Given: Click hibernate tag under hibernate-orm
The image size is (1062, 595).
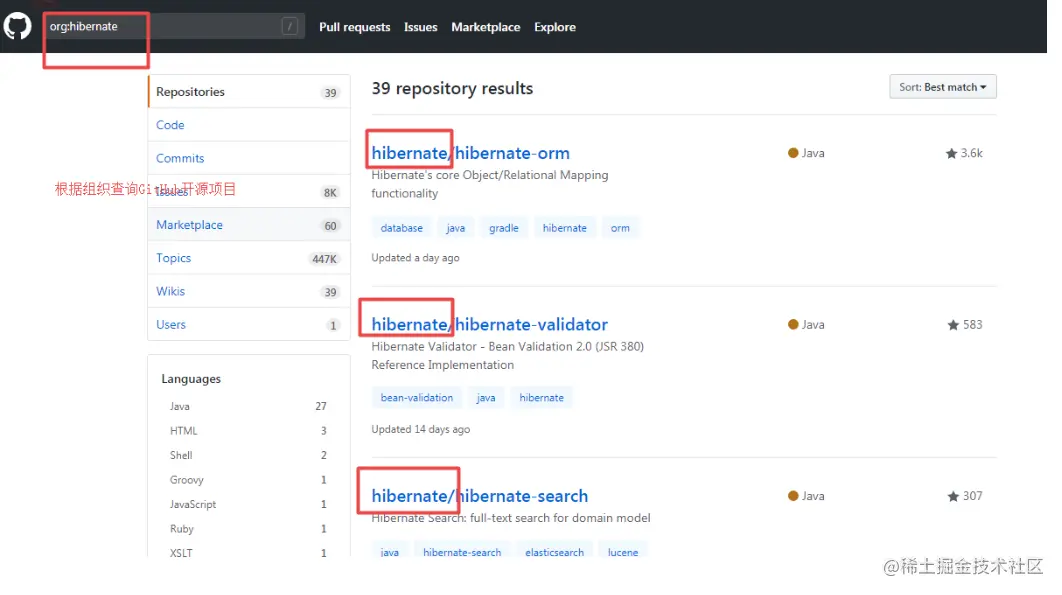Looking at the screenshot, I should click(x=564, y=228).
